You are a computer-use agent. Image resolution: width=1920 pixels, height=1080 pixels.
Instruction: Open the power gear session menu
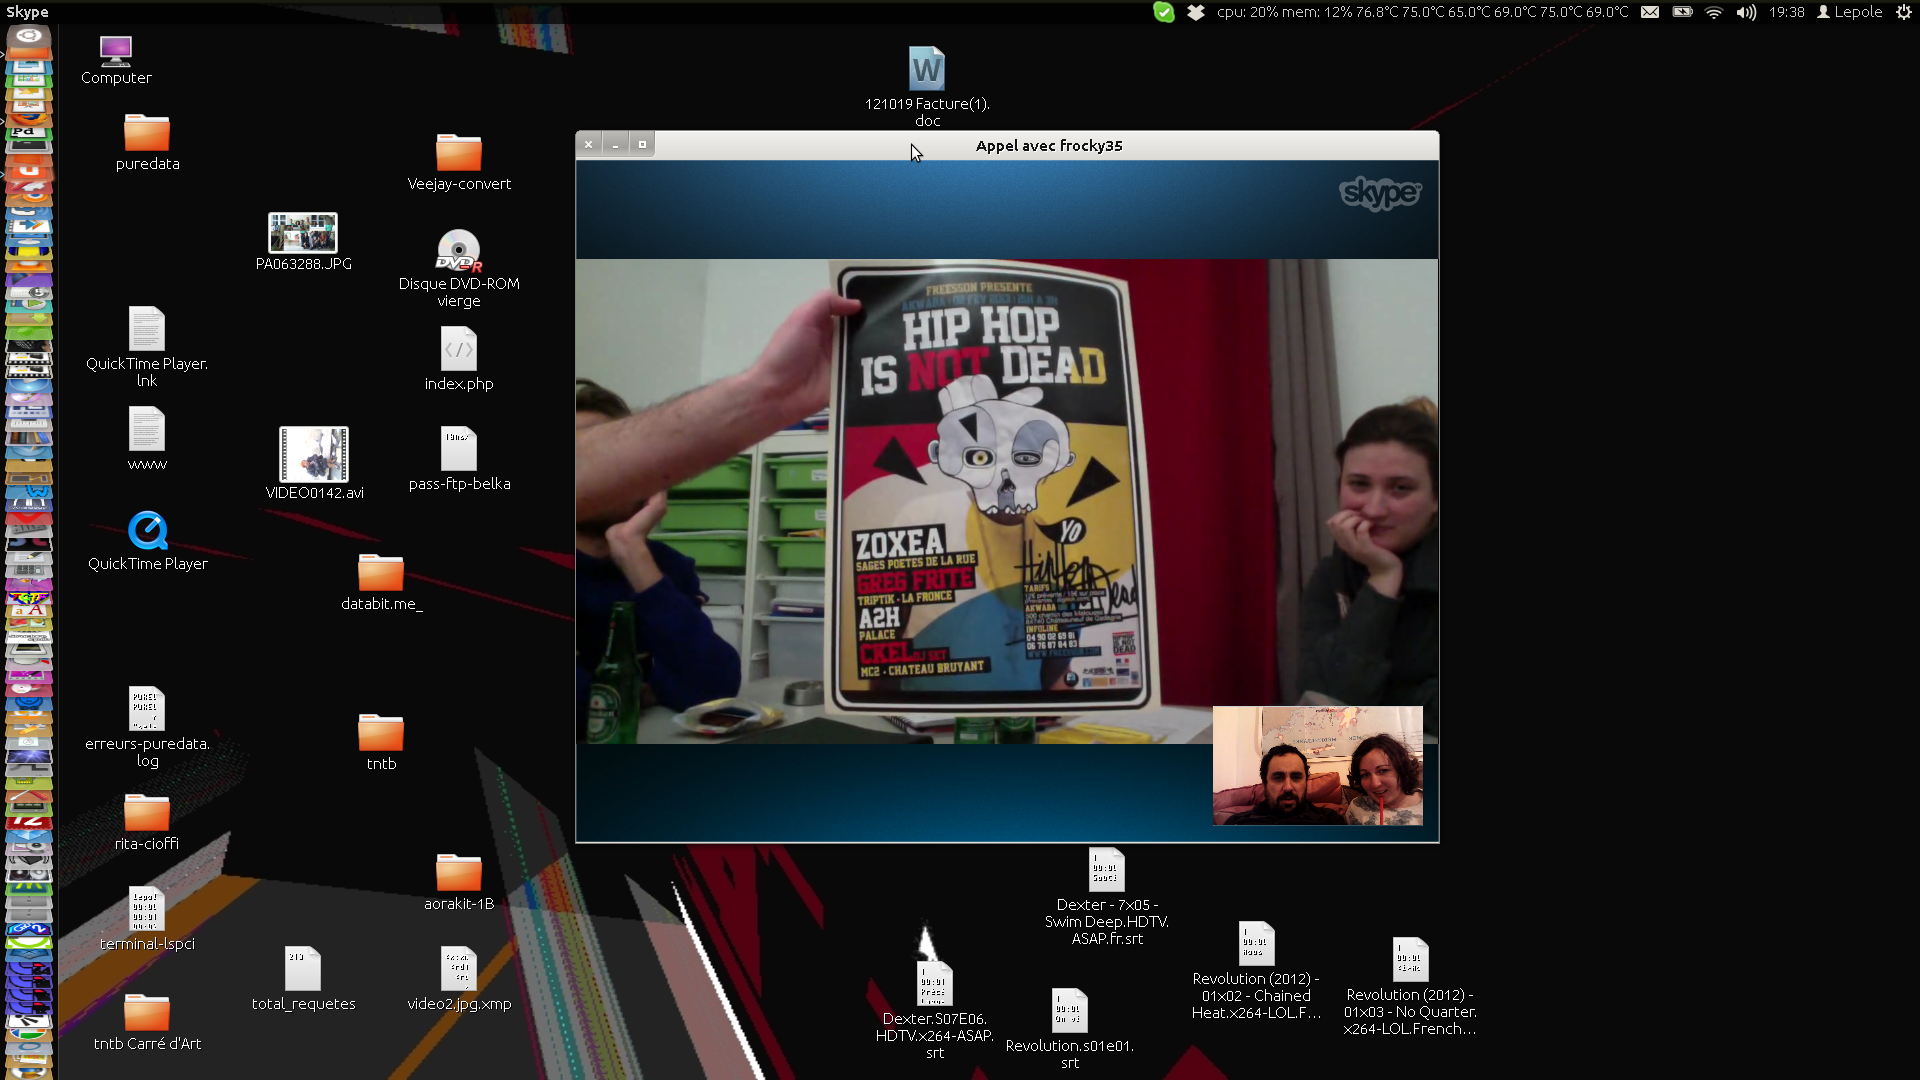(1903, 12)
